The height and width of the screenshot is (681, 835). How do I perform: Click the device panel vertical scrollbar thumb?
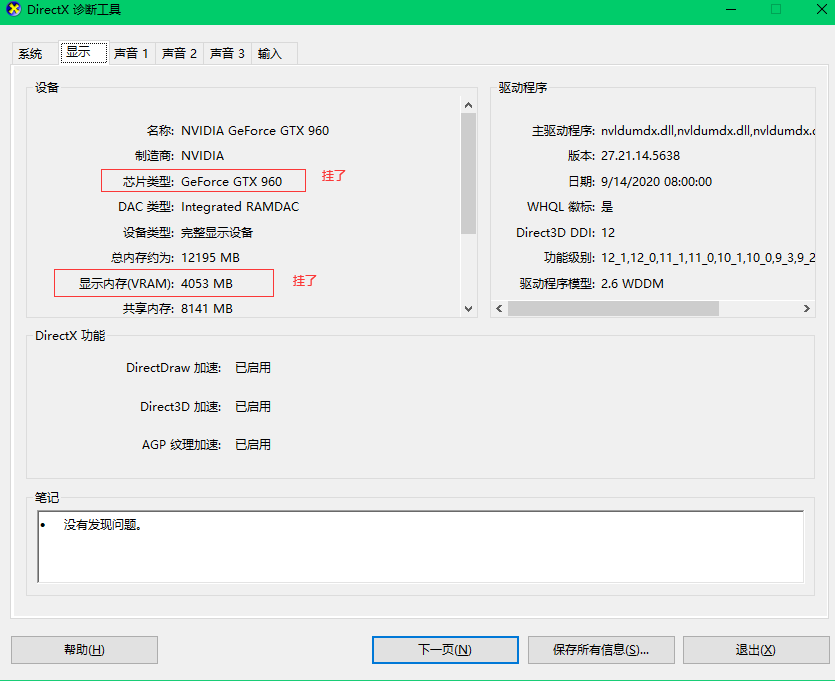click(x=469, y=174)
